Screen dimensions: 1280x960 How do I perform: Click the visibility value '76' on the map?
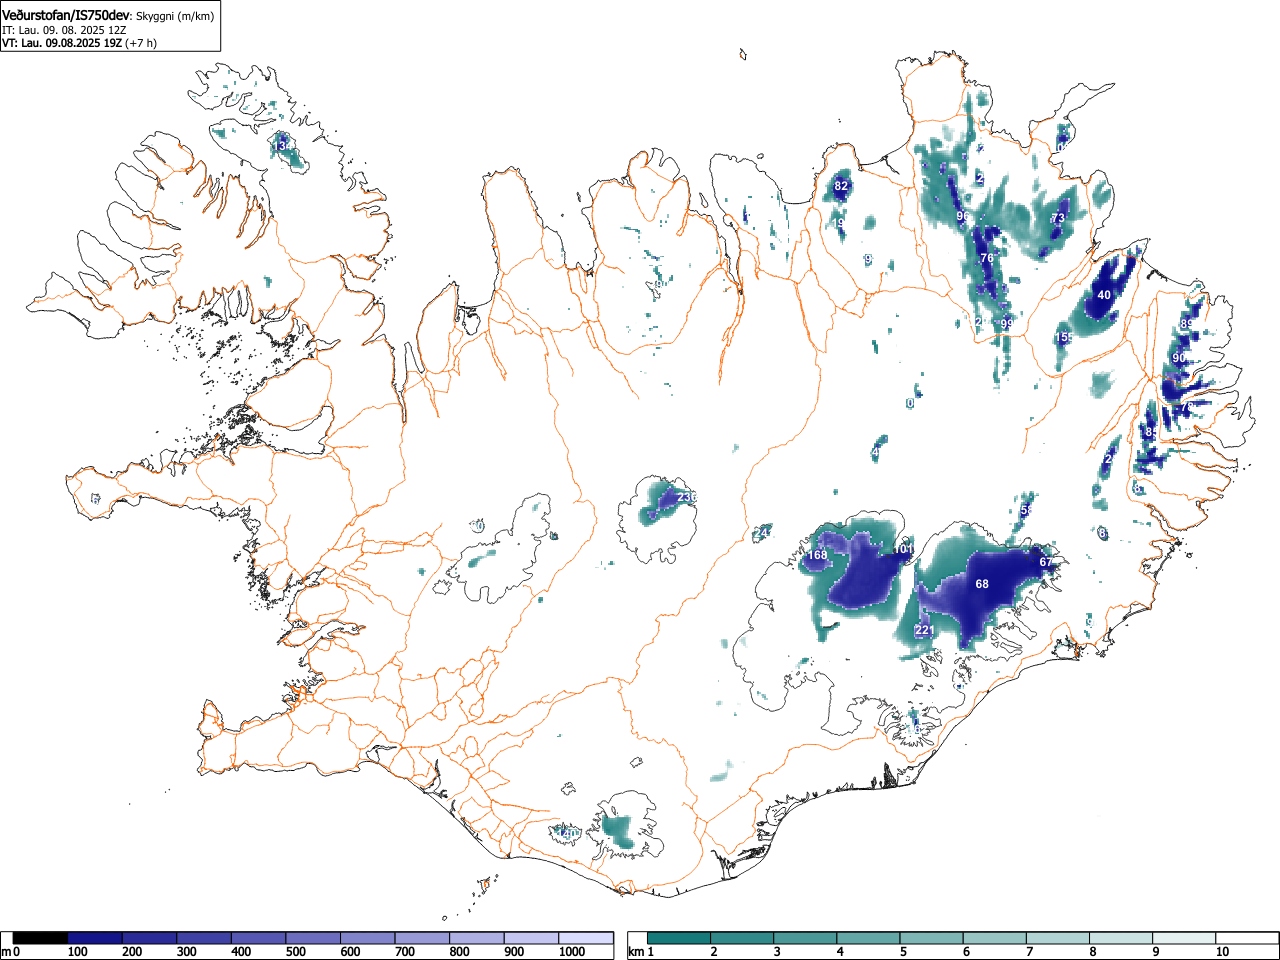pos(987,258)
